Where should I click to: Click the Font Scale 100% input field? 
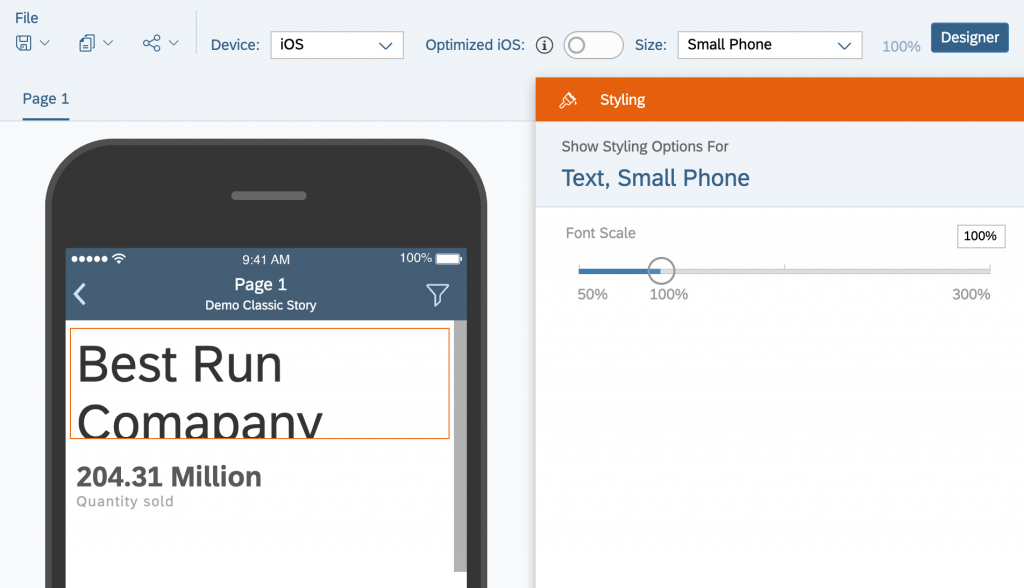pyautogui.click(x=981, y=236)
